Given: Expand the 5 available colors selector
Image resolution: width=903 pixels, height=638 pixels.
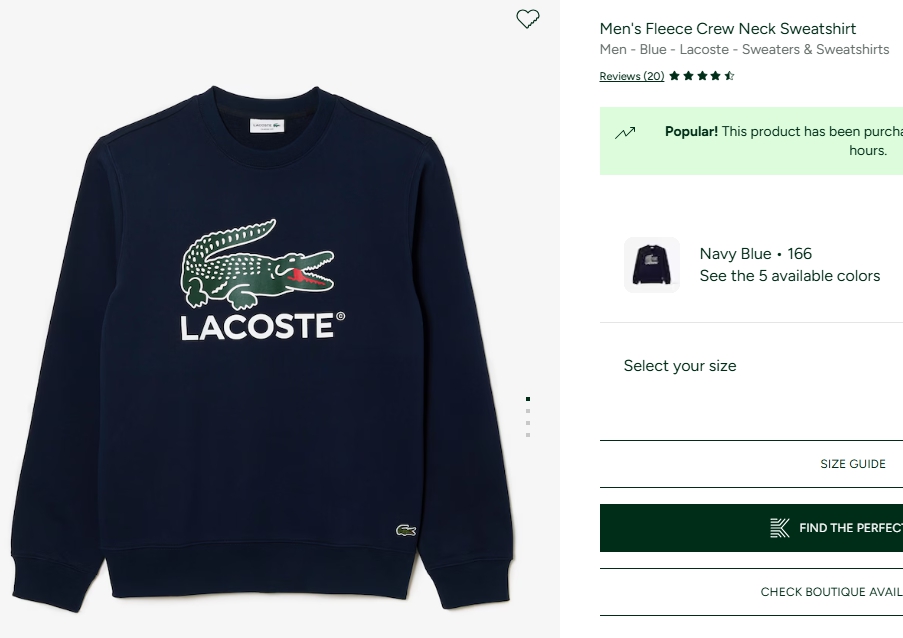Looking at the screenshot, I should click(x=790, y=276).
